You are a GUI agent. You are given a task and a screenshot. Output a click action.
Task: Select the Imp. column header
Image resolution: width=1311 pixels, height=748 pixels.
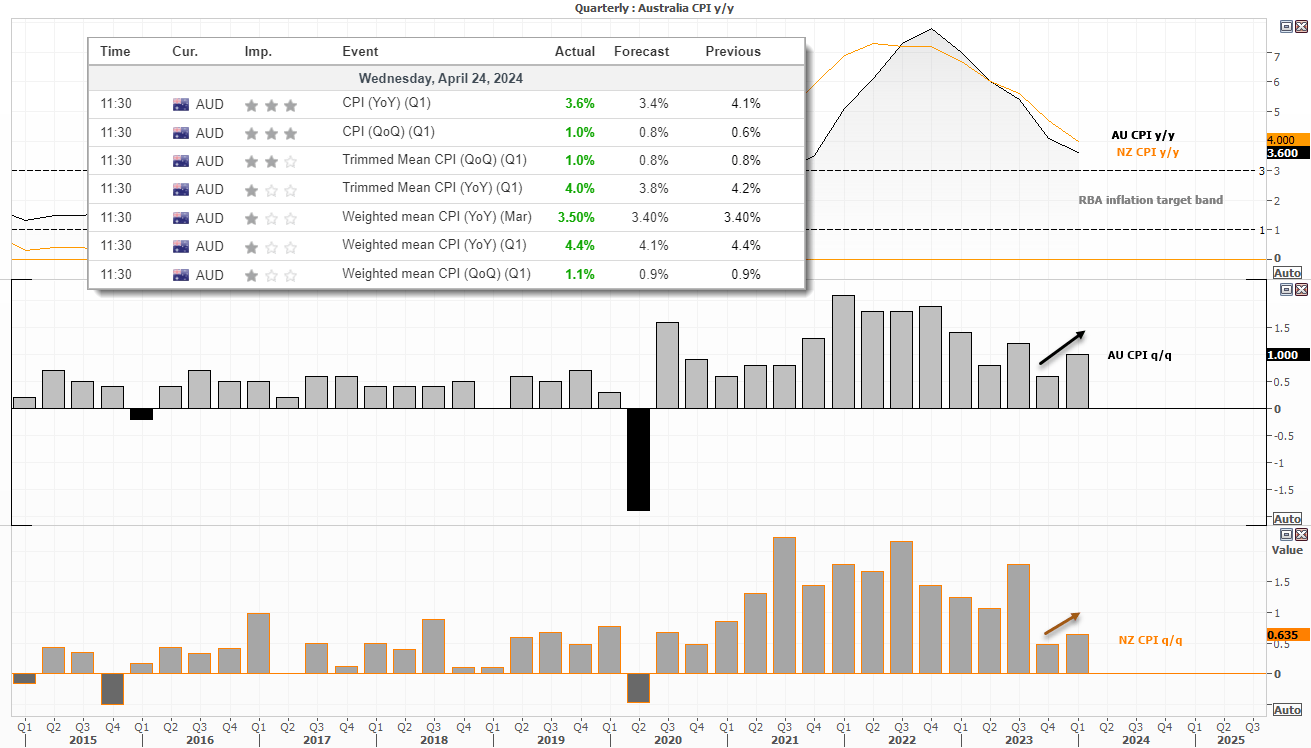258,51
